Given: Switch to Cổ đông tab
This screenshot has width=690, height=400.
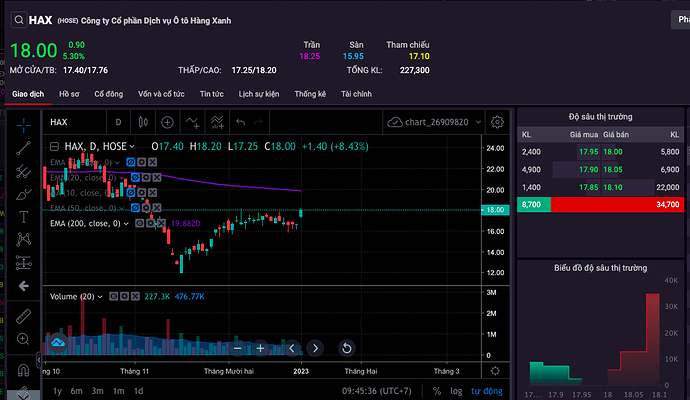Looking at the screenshot, I should coord(109,94).
